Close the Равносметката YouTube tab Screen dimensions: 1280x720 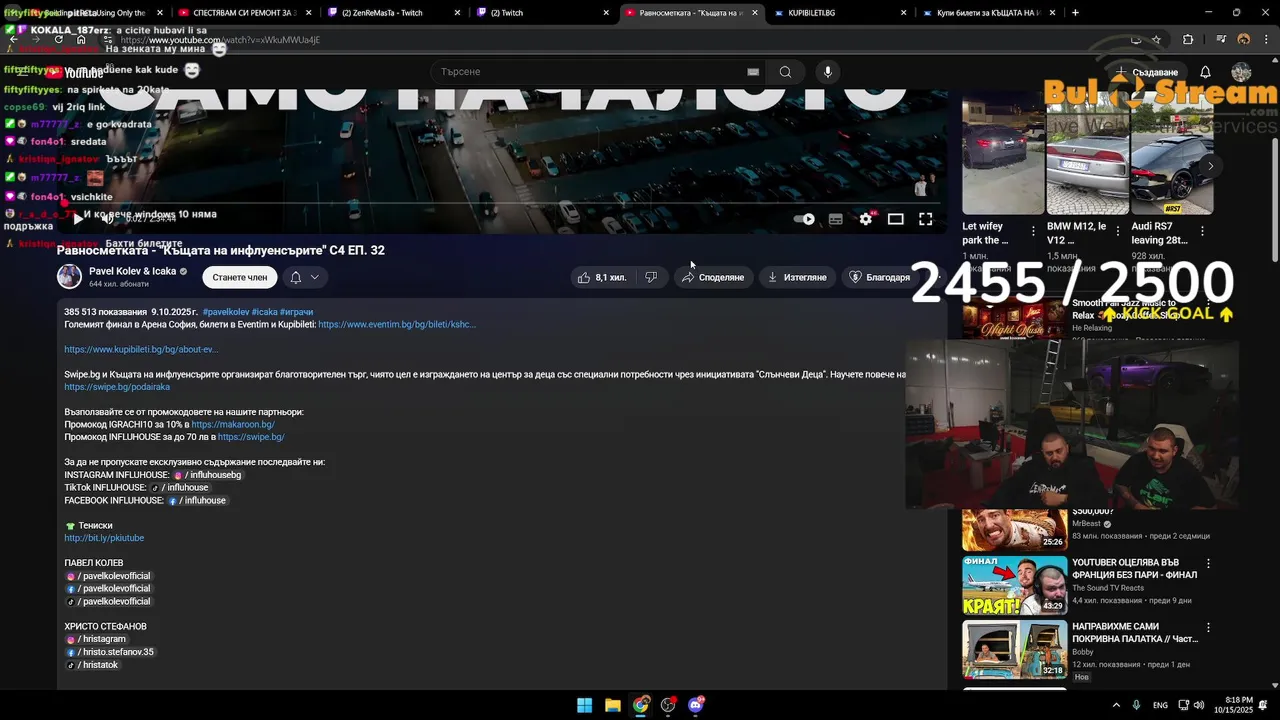click(x=755, y=13)
